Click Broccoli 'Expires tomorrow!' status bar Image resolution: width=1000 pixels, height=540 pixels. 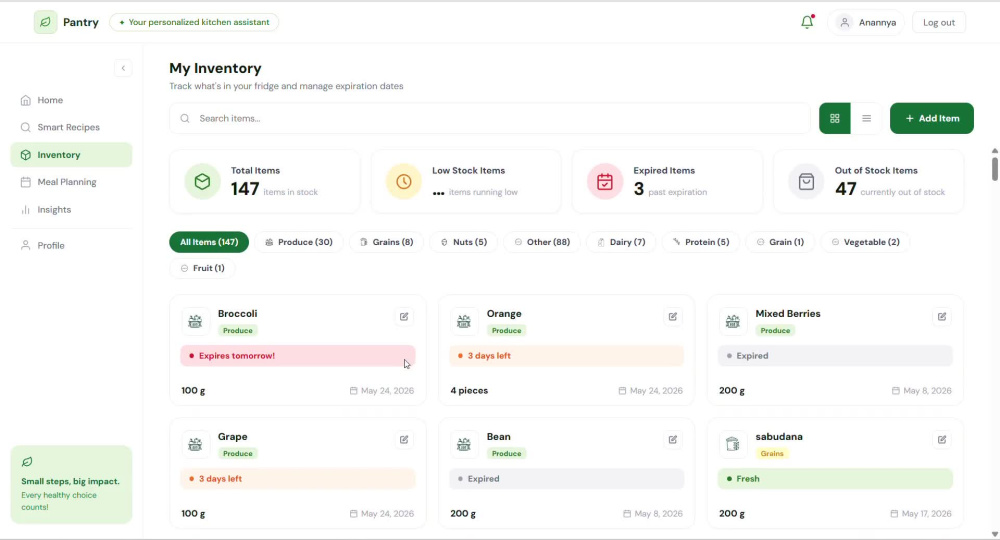(298, 356)
